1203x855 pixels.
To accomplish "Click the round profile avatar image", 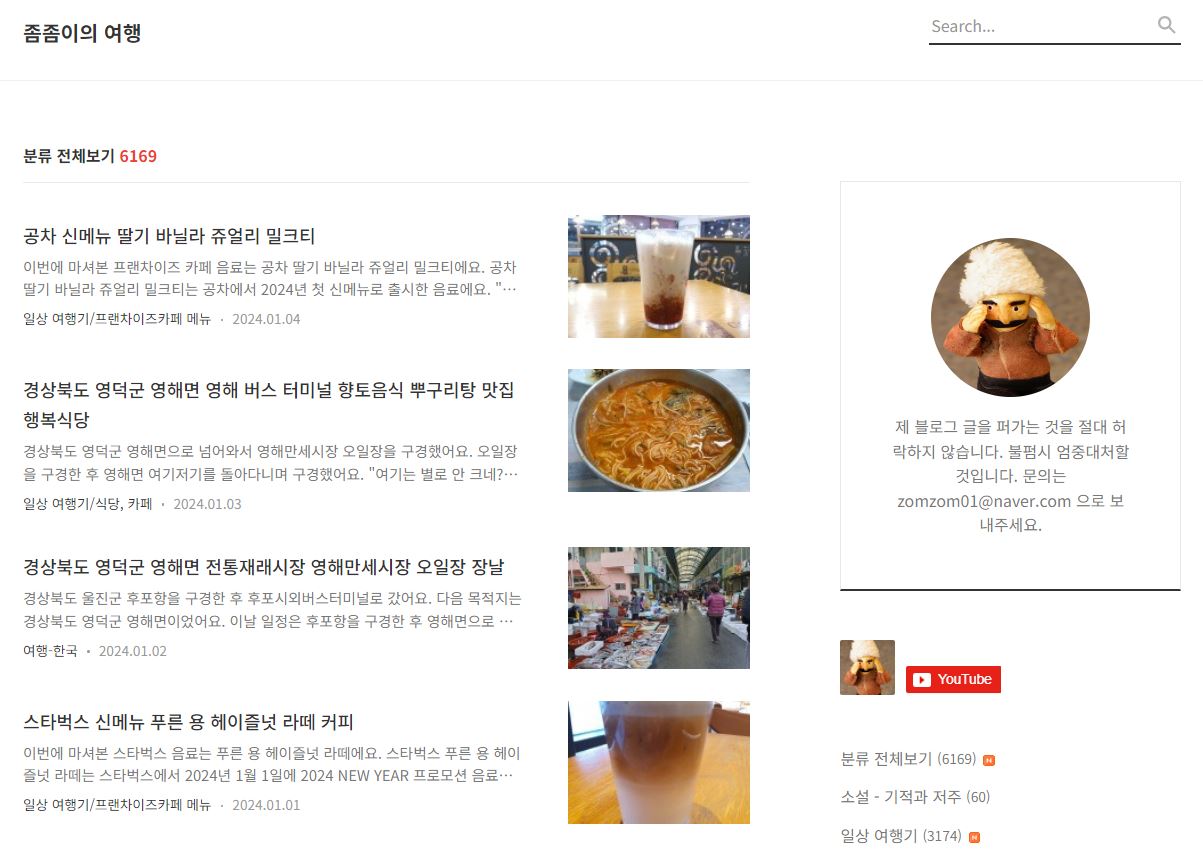I will click(1010, 317).
